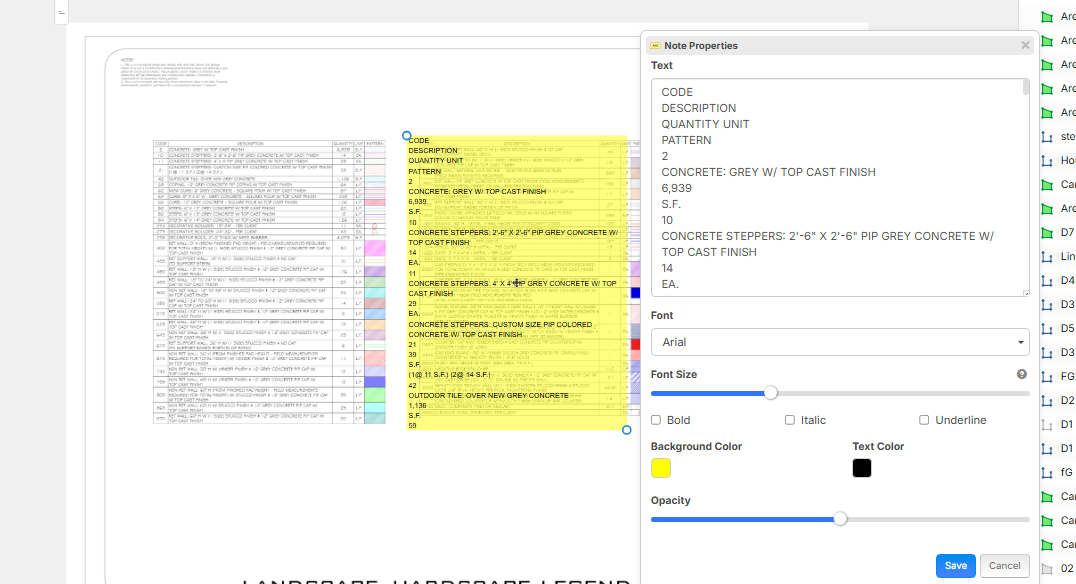Check the Underline option

click(x=924, y=420)
